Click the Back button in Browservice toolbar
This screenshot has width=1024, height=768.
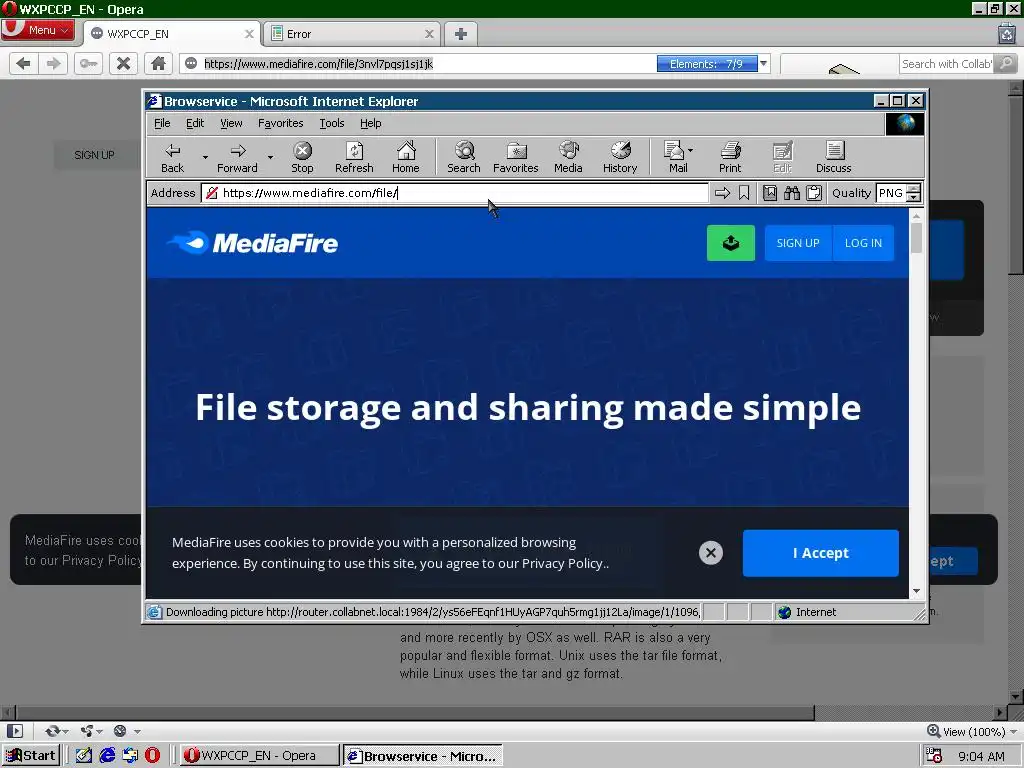coord(172,158)
